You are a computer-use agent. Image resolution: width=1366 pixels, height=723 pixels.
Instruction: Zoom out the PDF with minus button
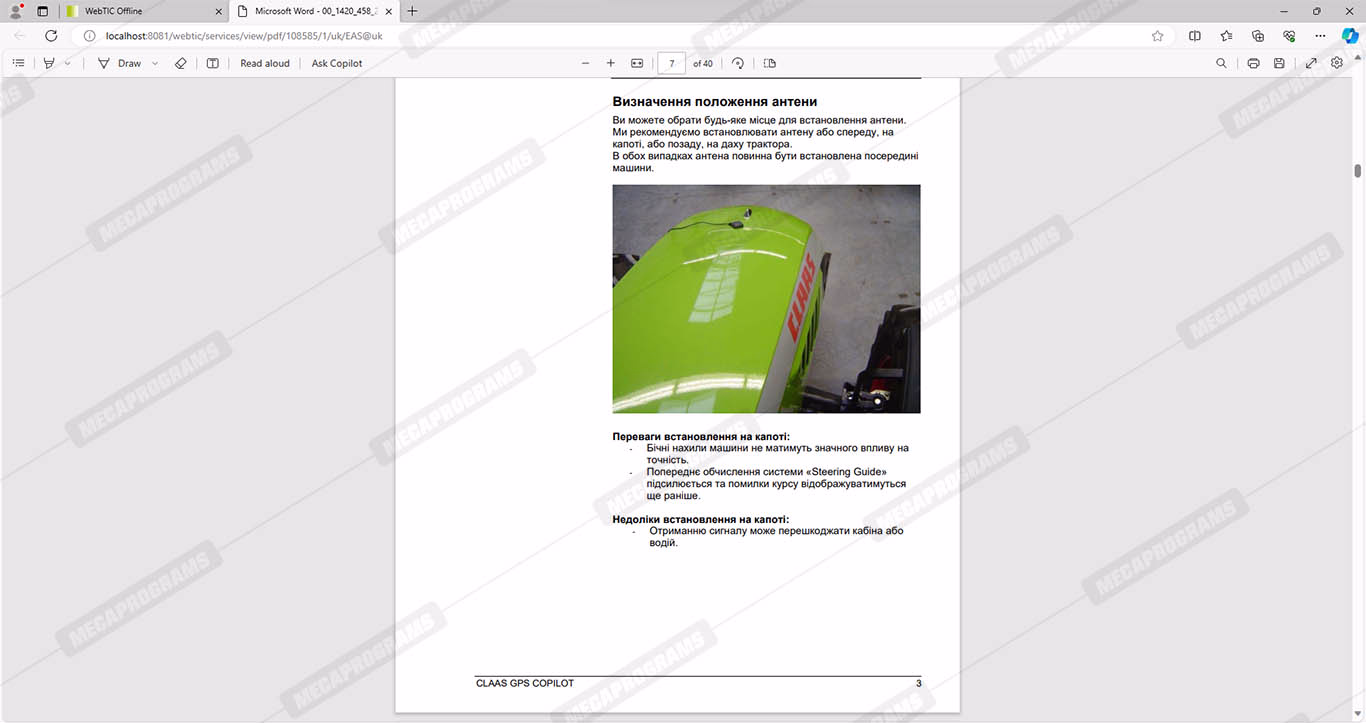click(x=586, y=63)
